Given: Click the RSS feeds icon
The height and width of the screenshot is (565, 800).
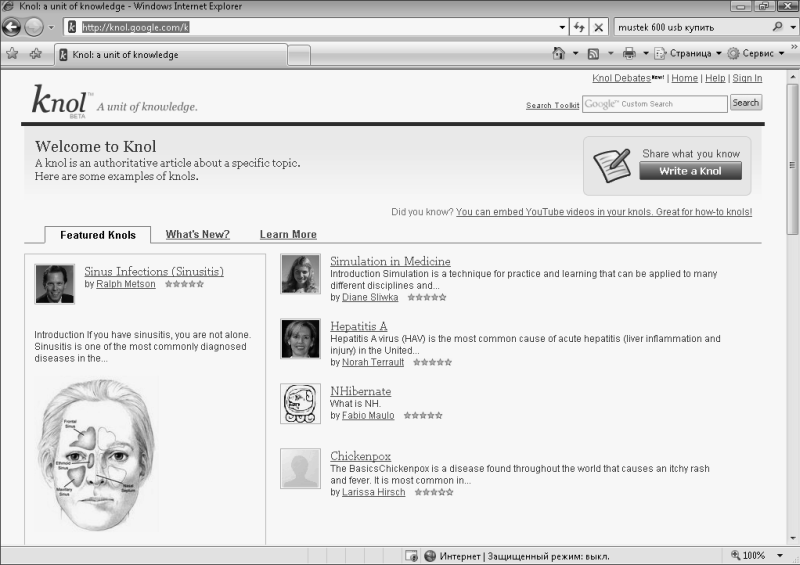Looking at the screenshot, I should pyautogui.click(x=593, y=53).
